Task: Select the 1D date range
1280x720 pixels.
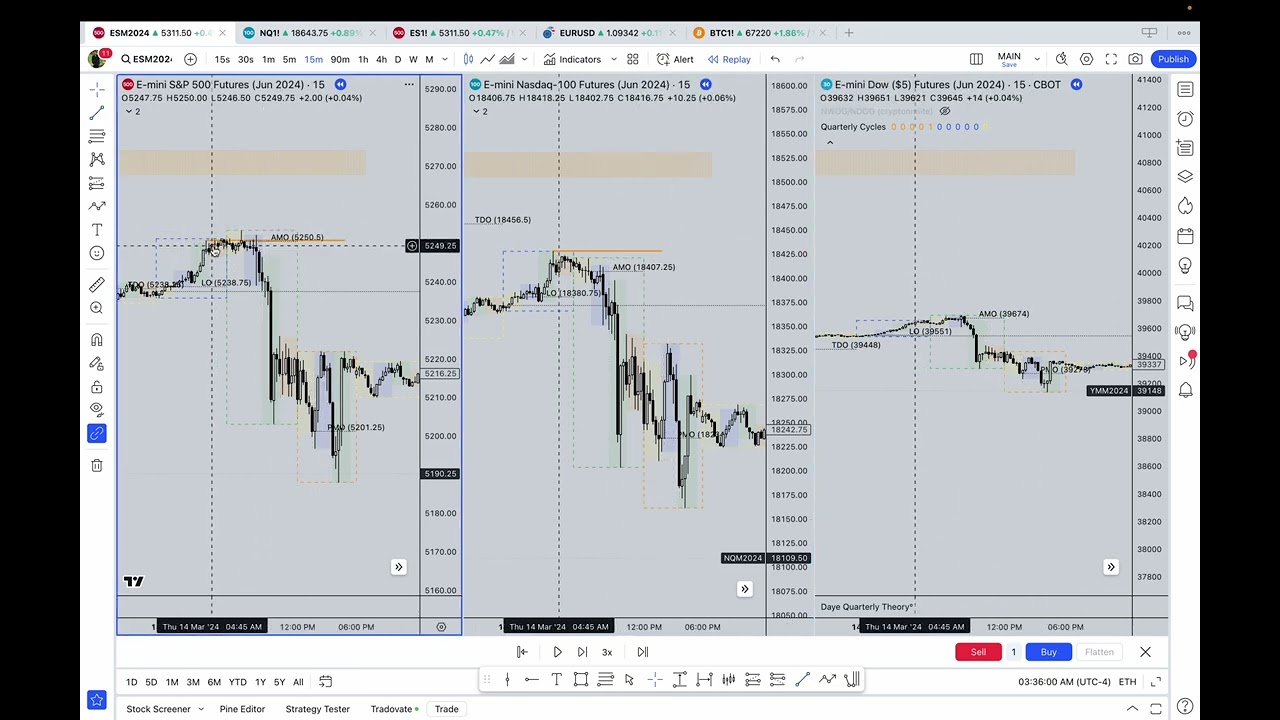Action: click(x=131, y=682)
